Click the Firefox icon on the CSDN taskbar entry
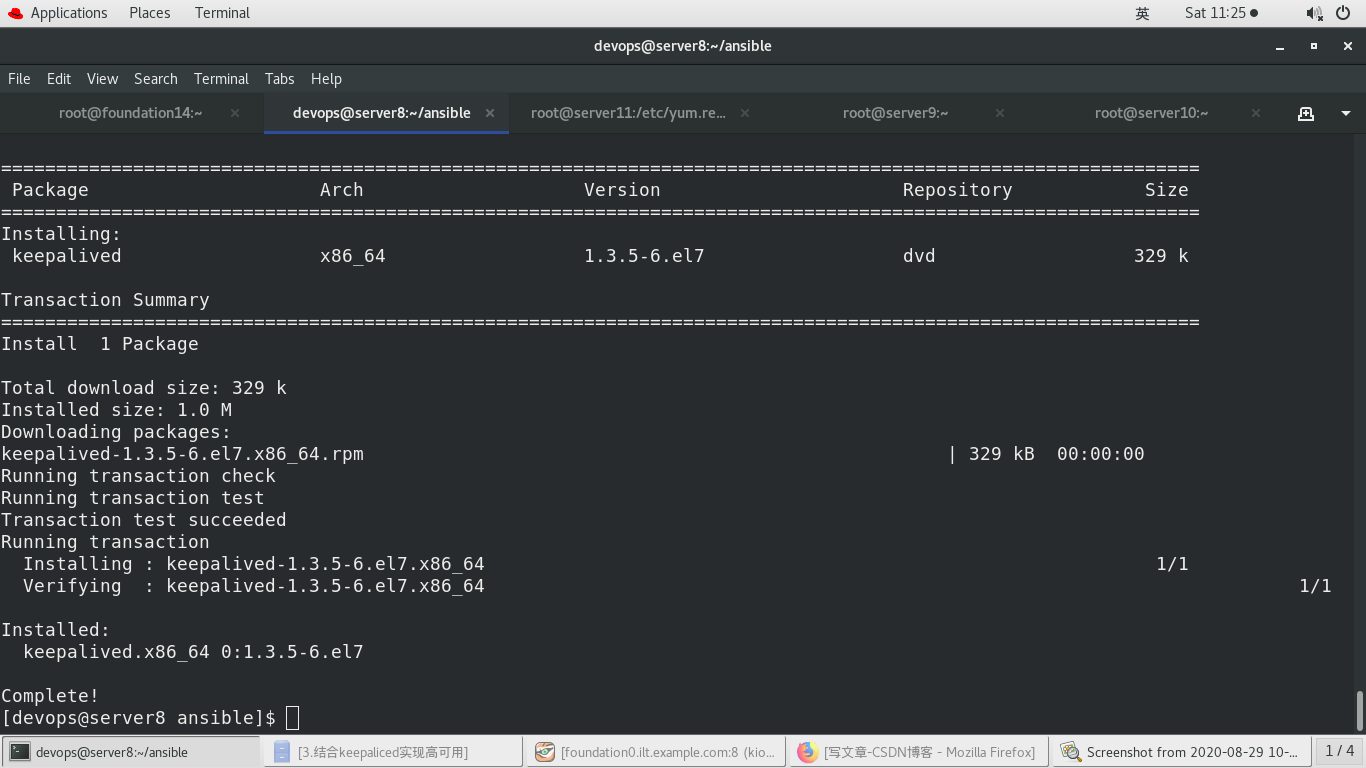This screenshot has width=1366, height=768. [x=806, y=751]
